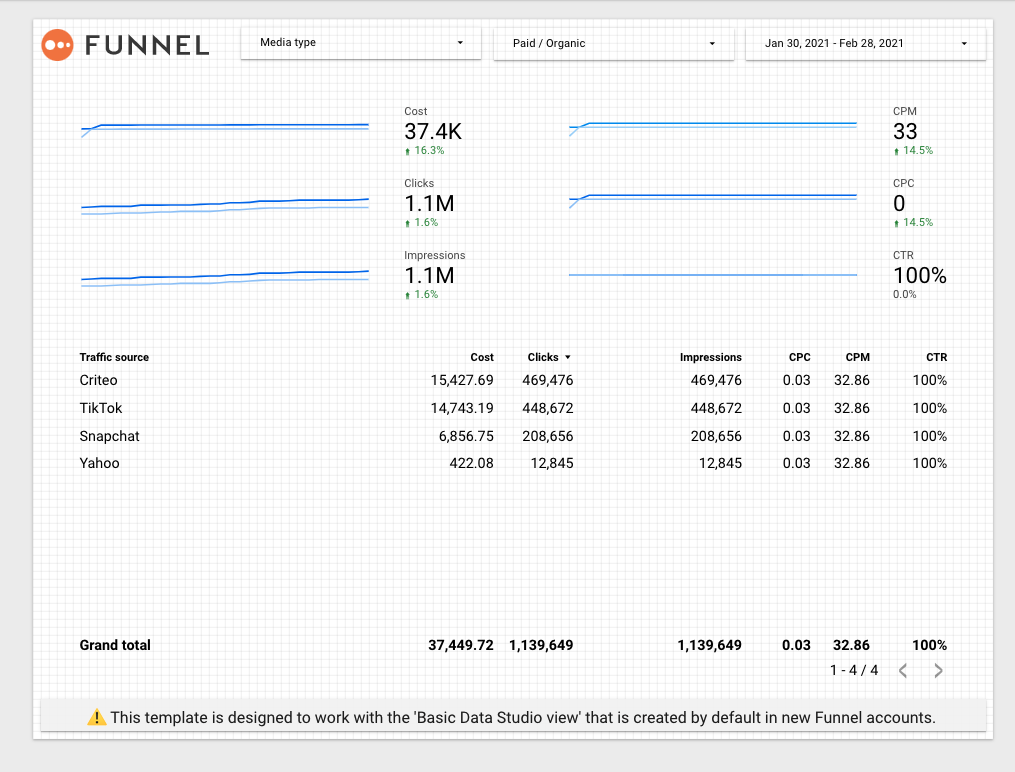Click the CPM scorecard value 33
The image size is (1015, 772).
[905, 131]
